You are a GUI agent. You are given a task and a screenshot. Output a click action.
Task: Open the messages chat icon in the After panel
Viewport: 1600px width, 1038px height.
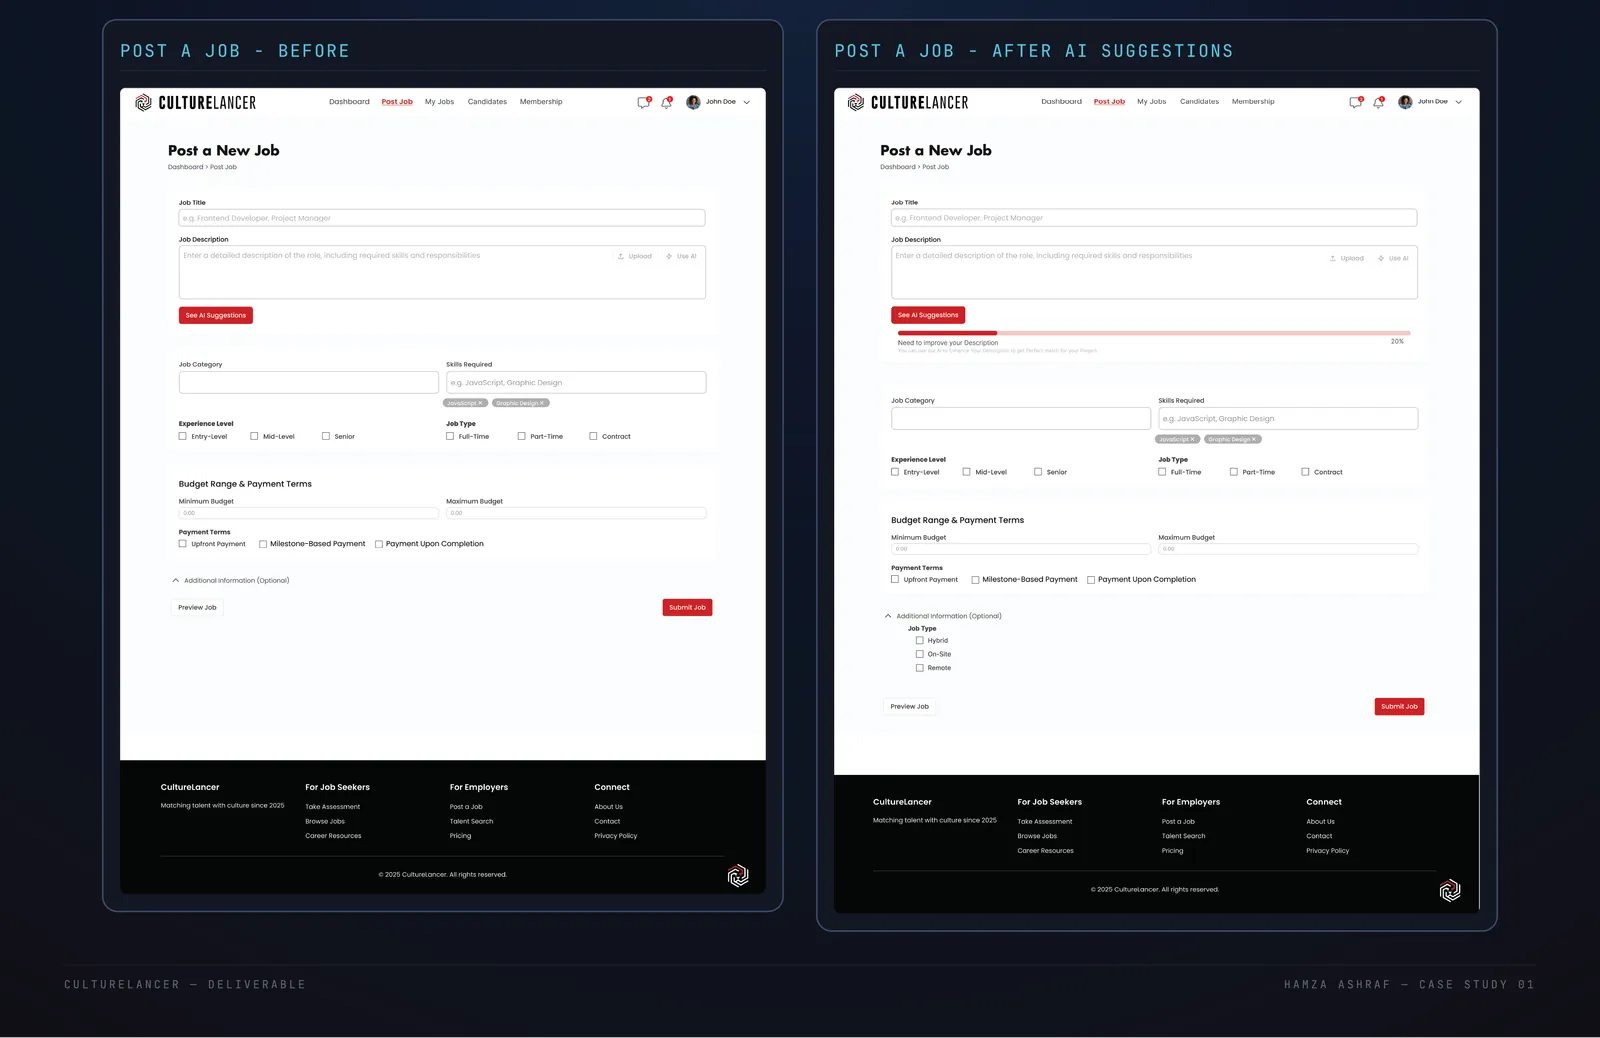click(1356, 102)
